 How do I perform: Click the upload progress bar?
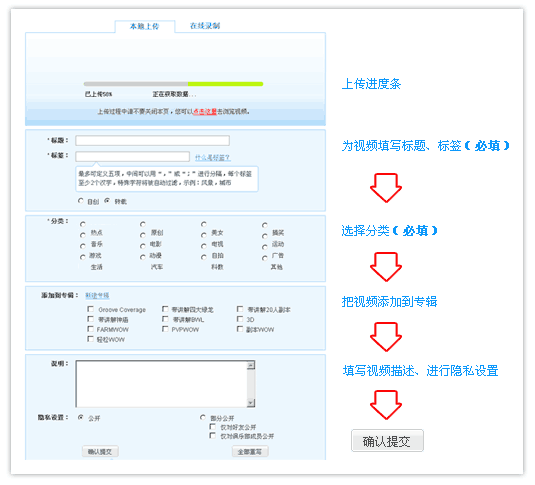point(173,84)
